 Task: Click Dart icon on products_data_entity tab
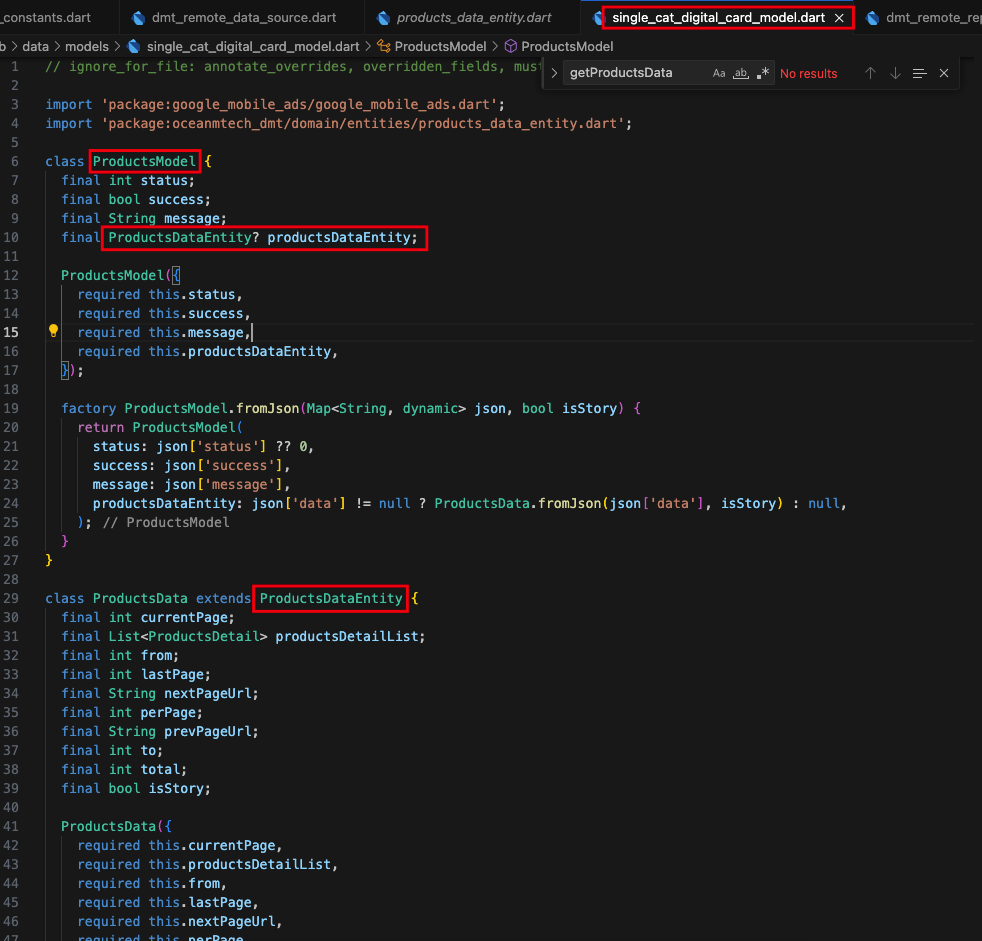pos(383,18)
